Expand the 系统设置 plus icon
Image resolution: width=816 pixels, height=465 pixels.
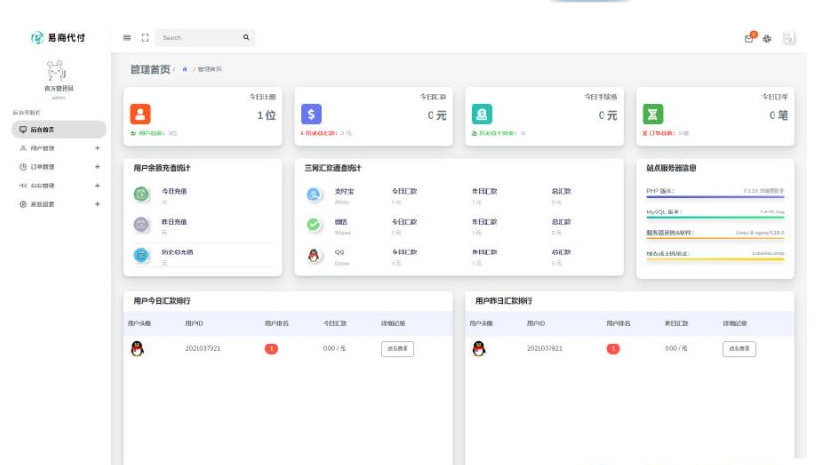coord(97,204)
